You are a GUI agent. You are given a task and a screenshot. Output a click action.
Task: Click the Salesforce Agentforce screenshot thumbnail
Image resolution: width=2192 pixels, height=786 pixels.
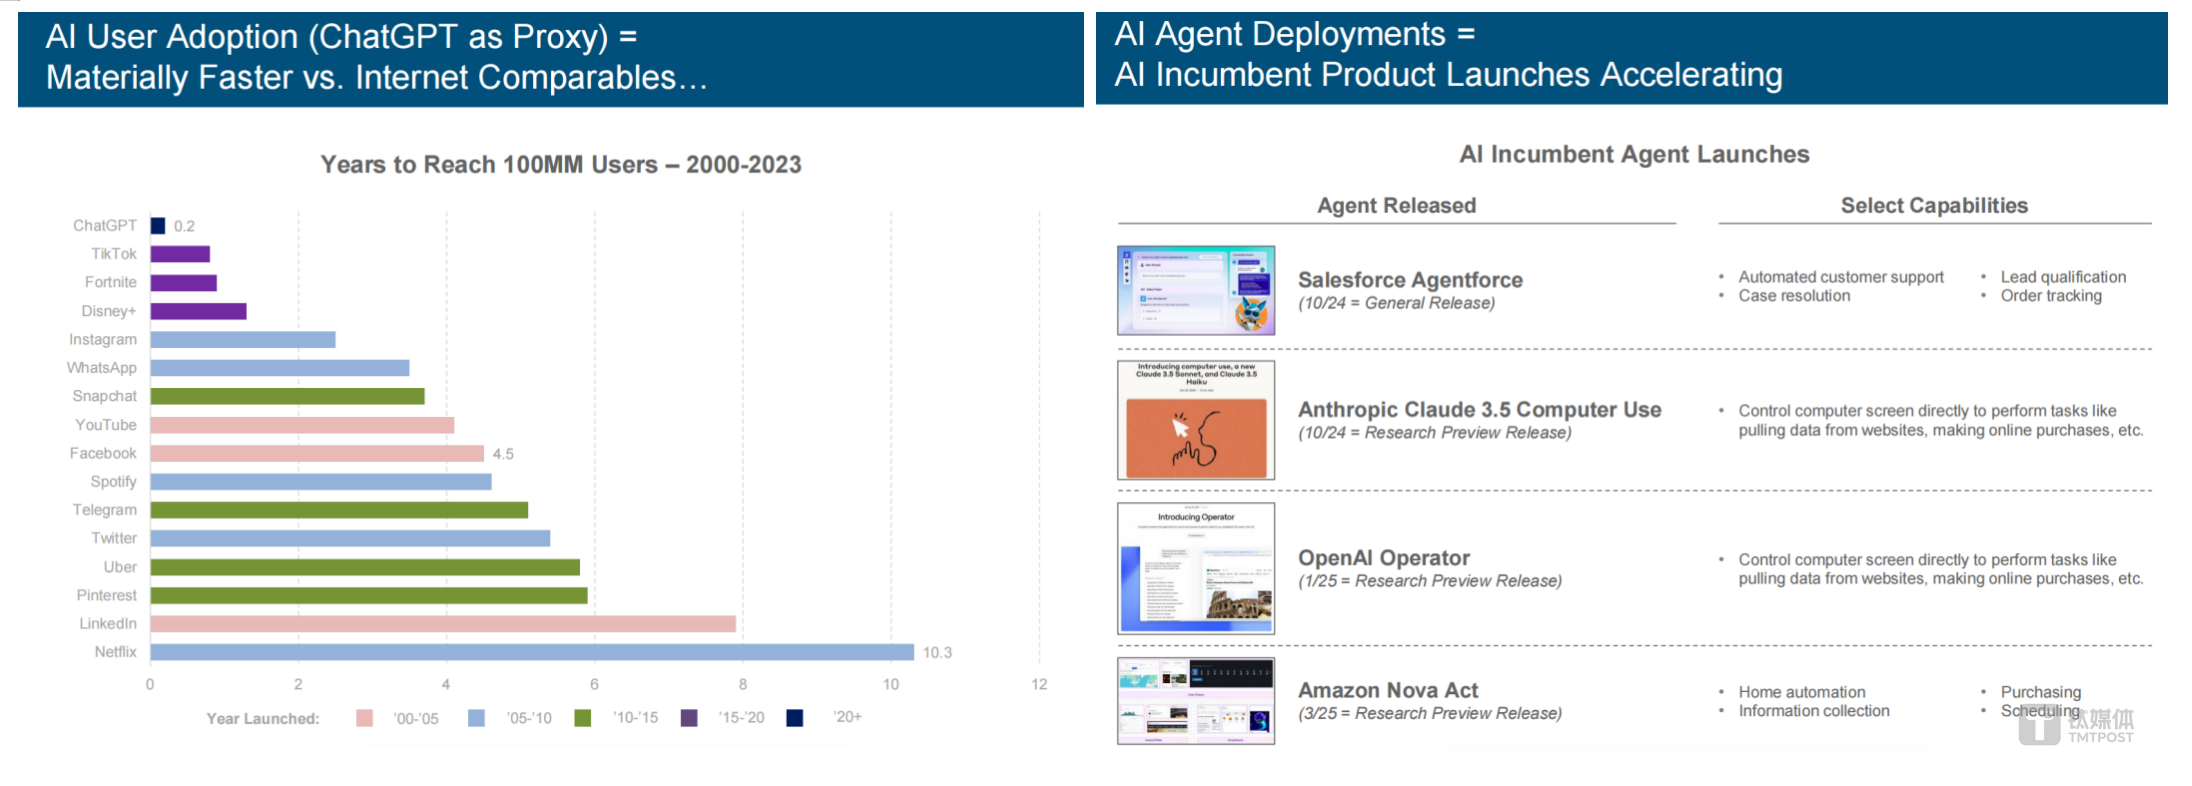[1196, 290]
